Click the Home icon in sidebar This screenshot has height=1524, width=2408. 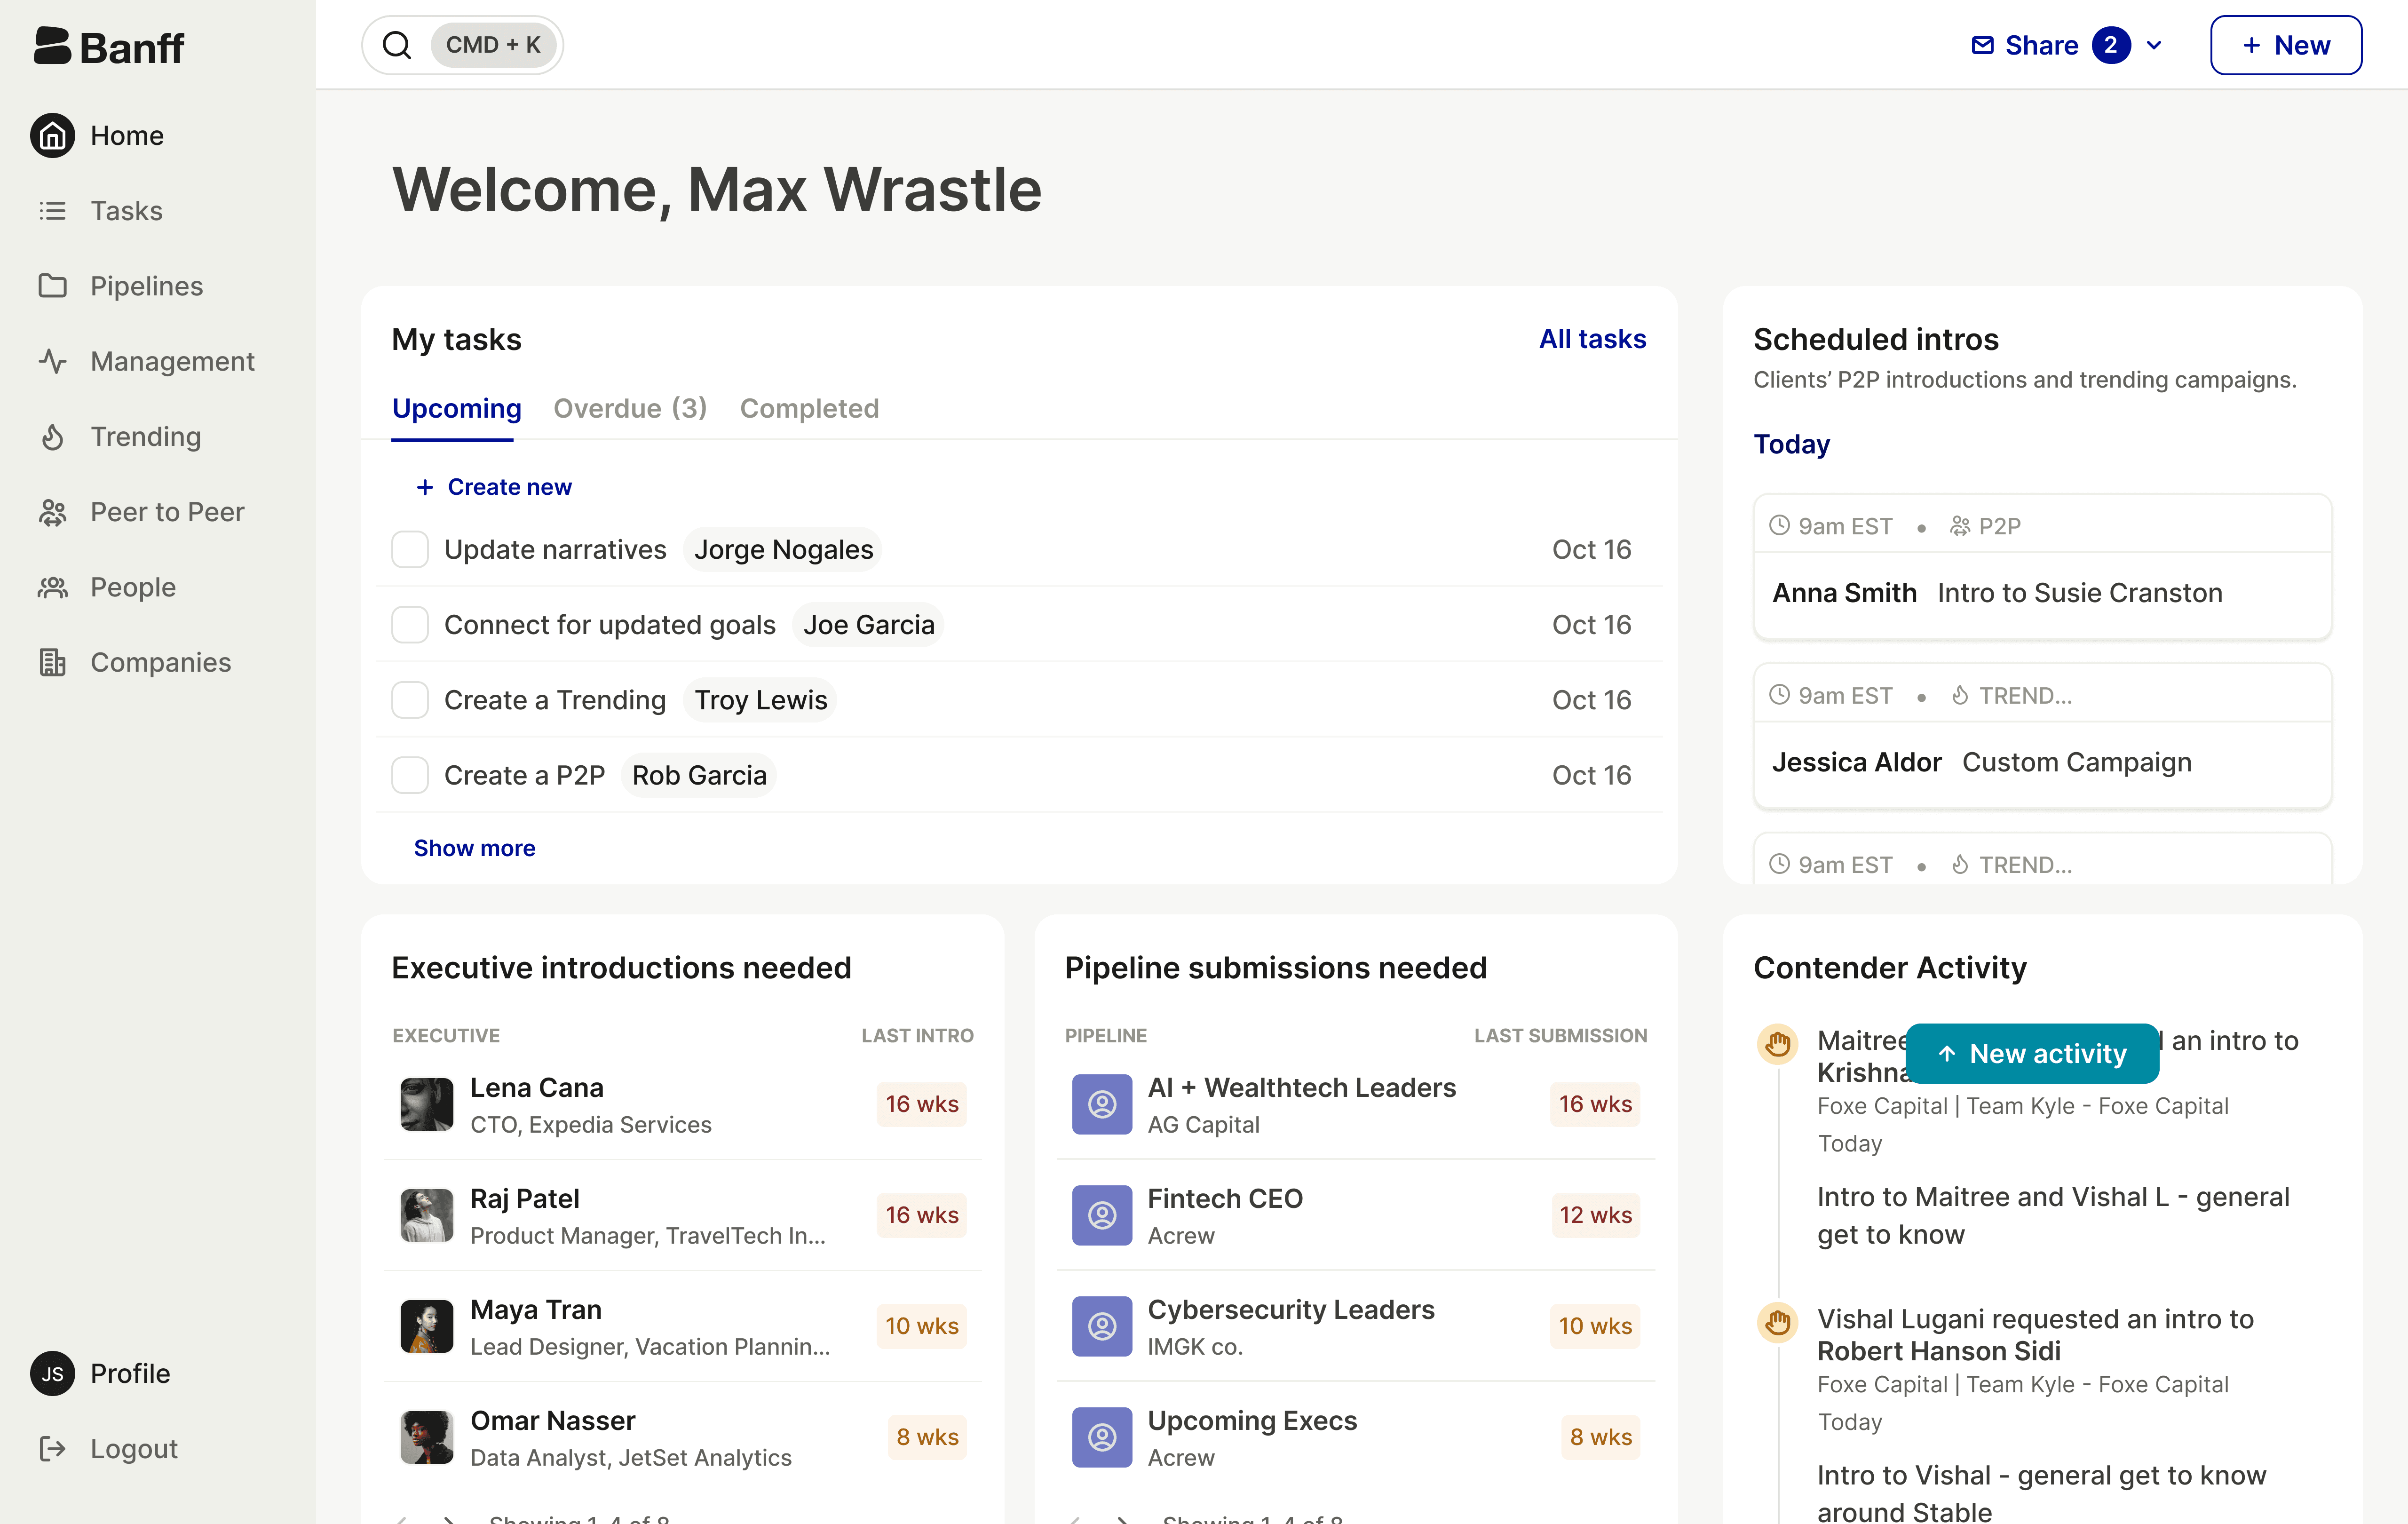point(52,135)
